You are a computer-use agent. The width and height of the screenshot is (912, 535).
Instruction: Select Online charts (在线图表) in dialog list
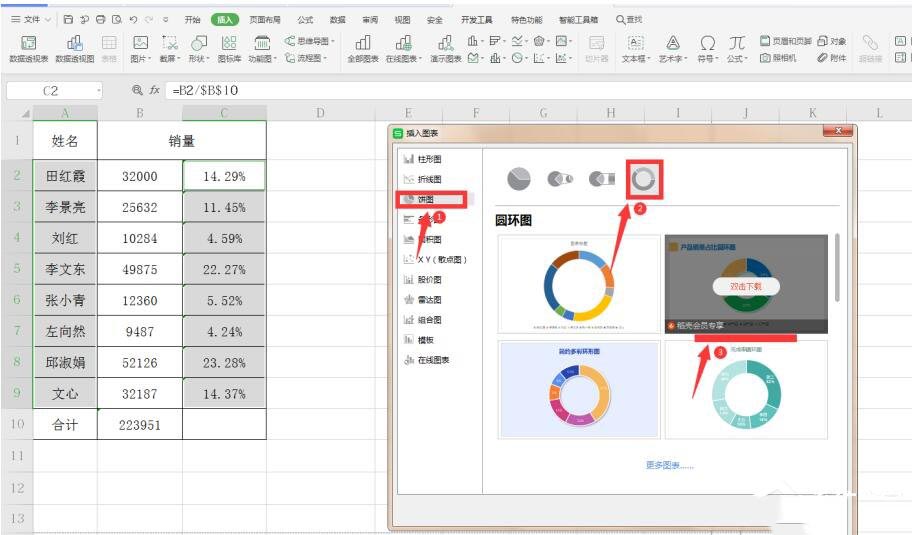pyautogui.click(x=426, y=360)
